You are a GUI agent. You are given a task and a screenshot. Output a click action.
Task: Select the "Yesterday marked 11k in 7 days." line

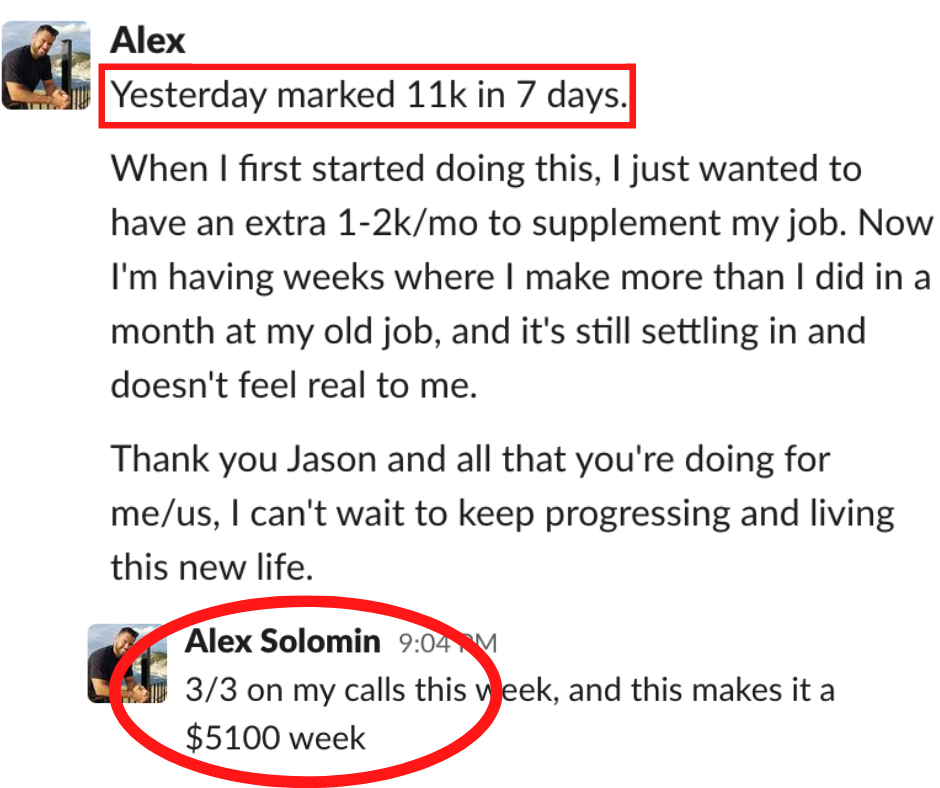coord(369,95)
